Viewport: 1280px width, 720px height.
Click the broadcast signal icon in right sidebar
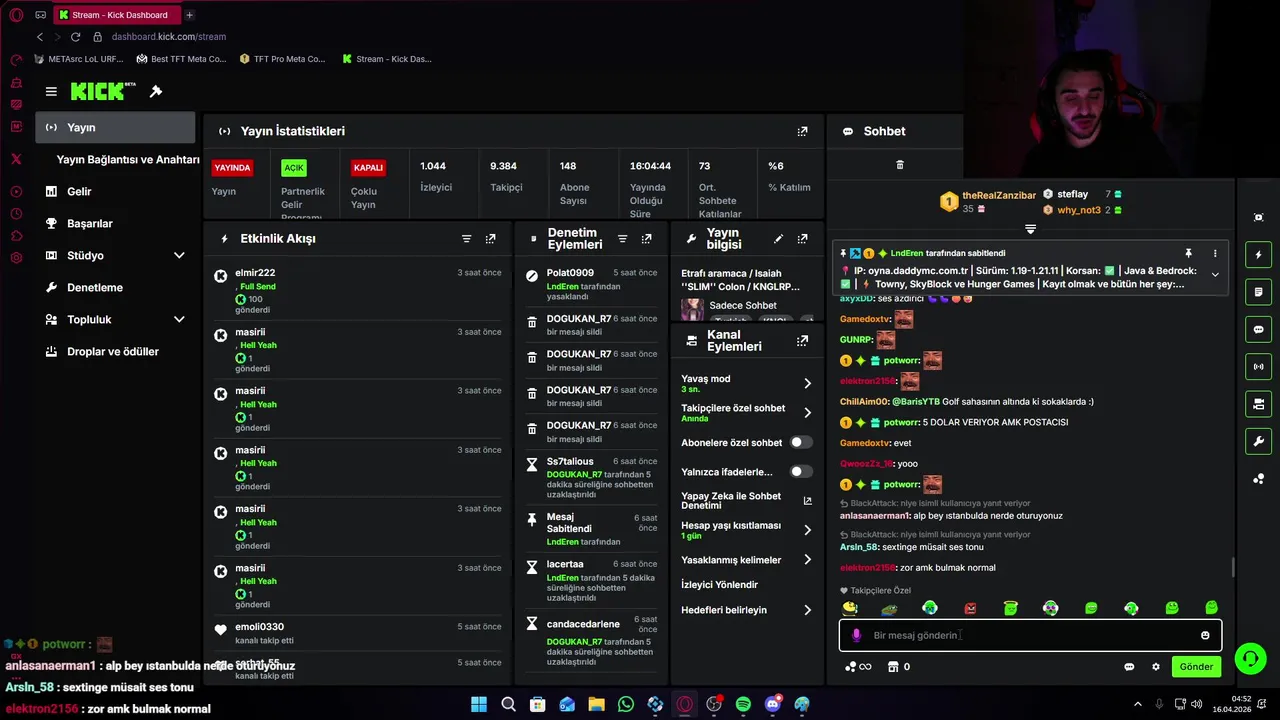coord(1258,367)
